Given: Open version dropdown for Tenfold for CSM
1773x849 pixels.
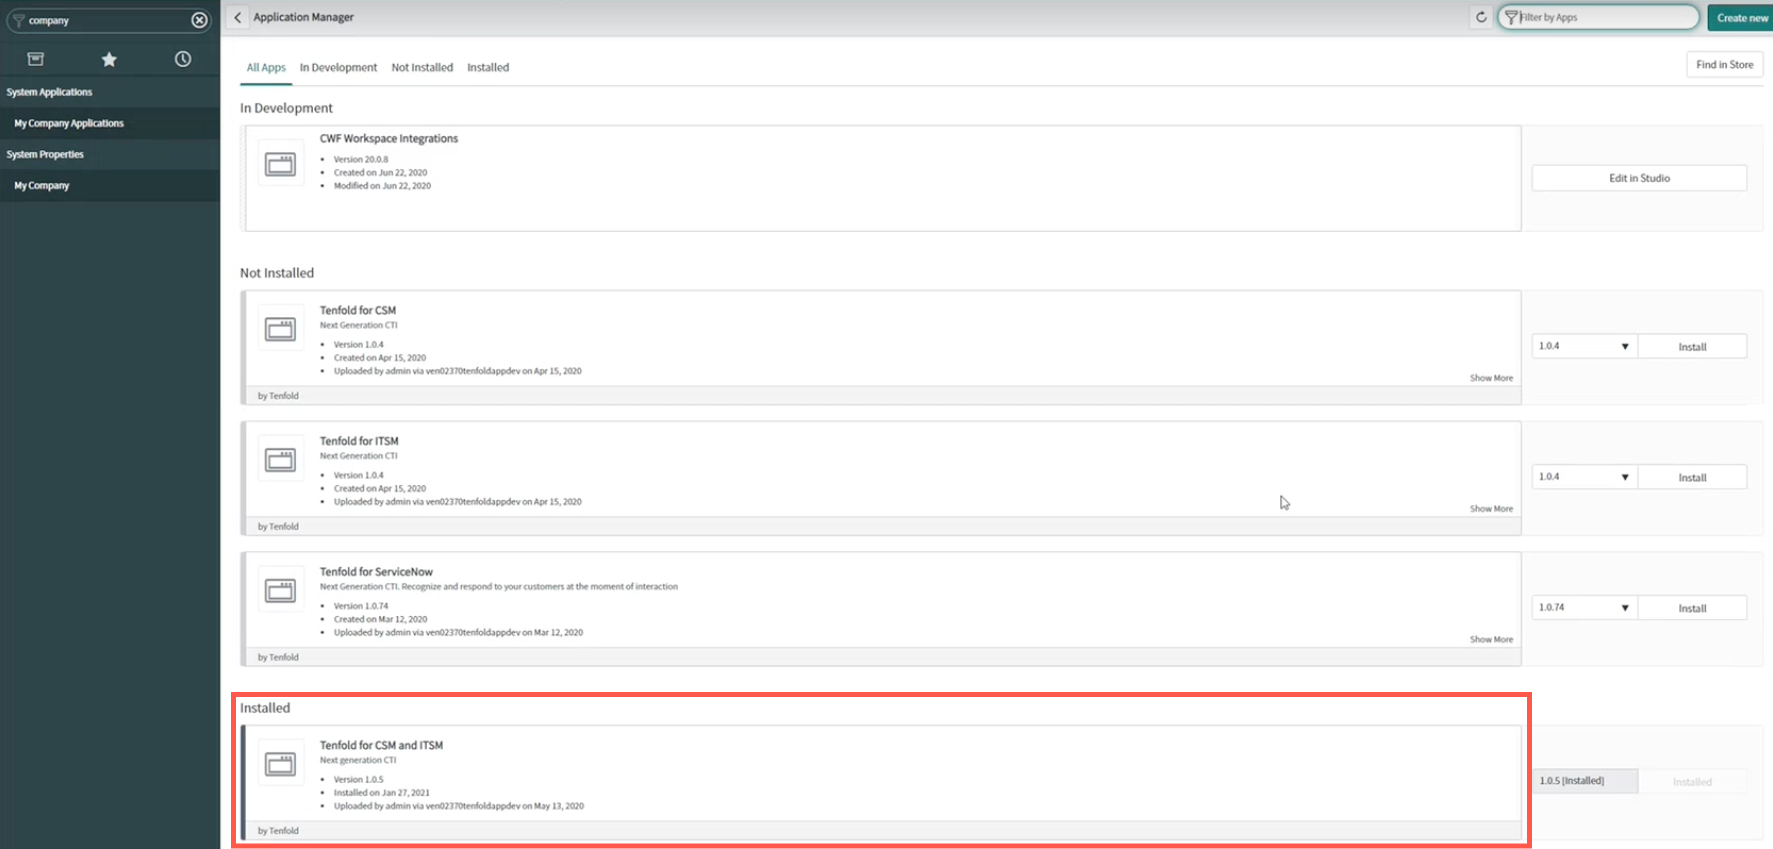Looking at the screenshot, I should (x=1584, y=346).
